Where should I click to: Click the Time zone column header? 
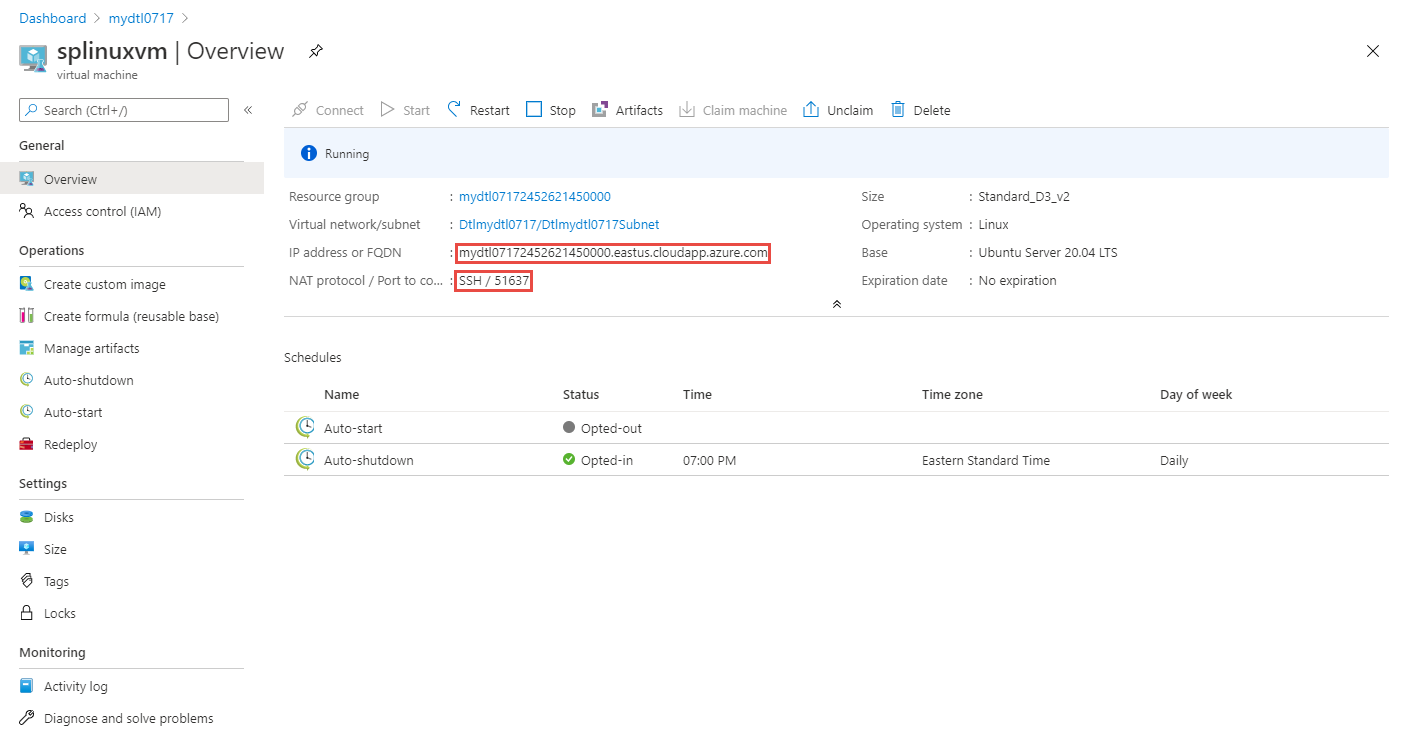[x=952, y=395]
